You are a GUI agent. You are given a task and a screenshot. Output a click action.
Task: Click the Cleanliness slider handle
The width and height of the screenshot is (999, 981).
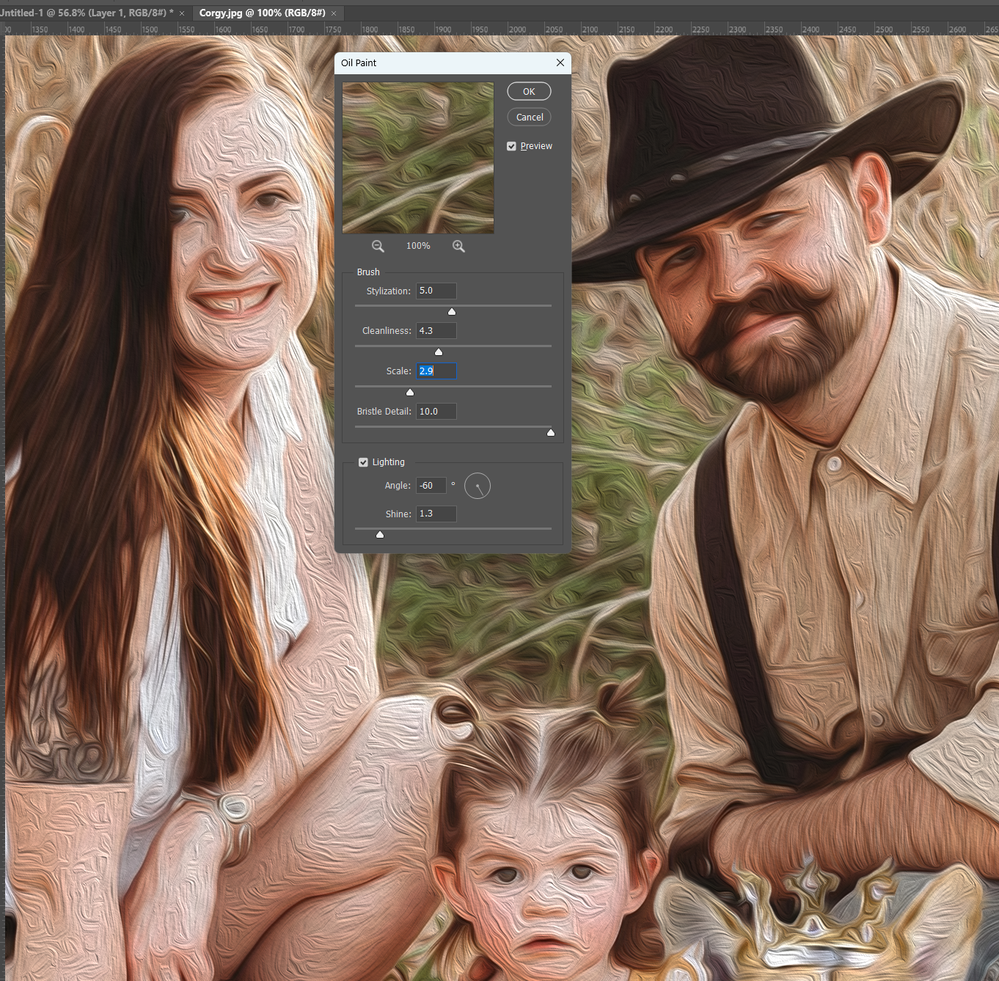point(438,352)
